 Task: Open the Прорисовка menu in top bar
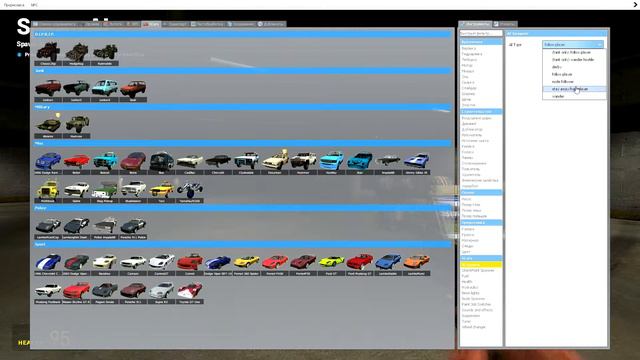coord(14,5)
